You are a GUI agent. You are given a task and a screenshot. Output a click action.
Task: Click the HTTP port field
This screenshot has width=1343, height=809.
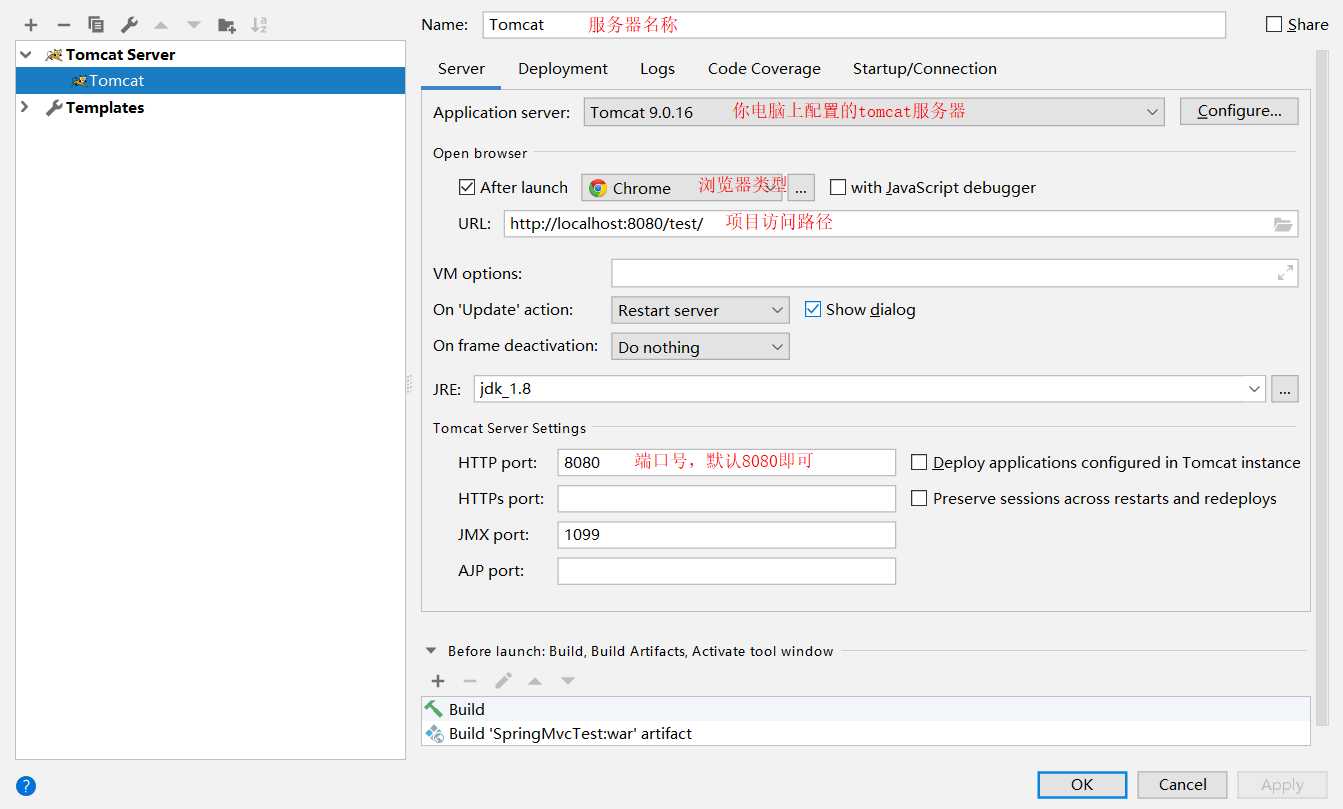727,462
